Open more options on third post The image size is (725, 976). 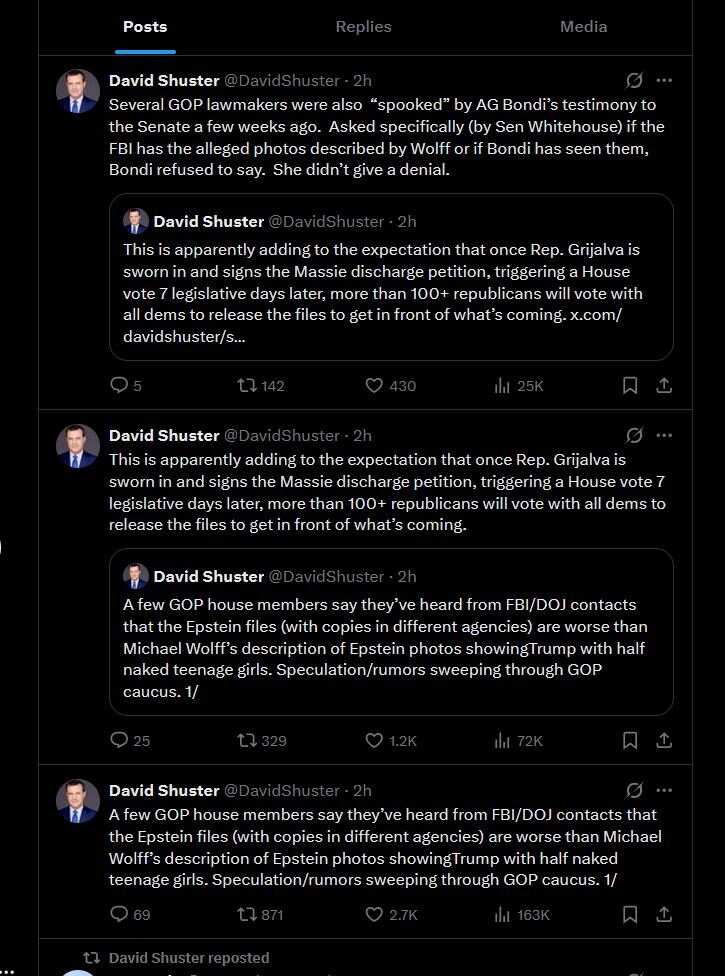click(664, 790)
